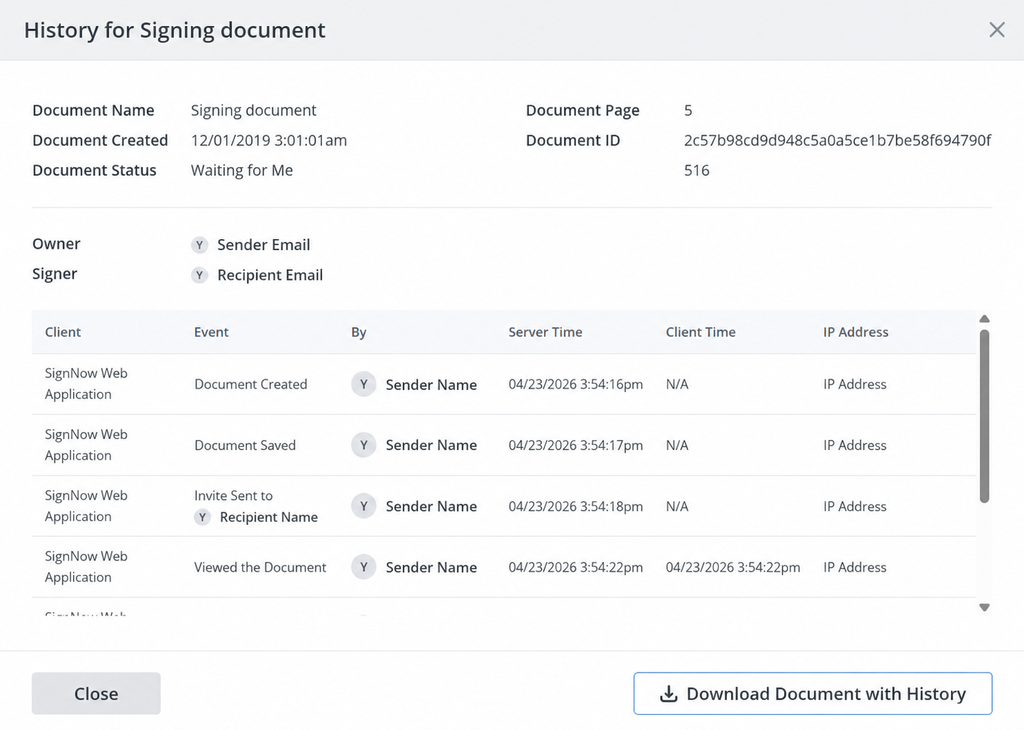Click the By column header

pyautogui.click(x=359, y=332)
